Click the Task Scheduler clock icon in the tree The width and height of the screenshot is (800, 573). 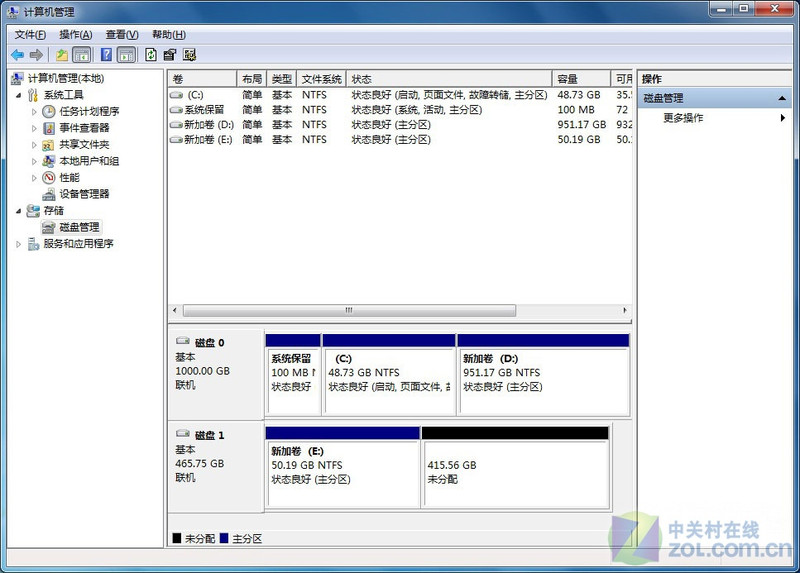click(x=48, y=111)
